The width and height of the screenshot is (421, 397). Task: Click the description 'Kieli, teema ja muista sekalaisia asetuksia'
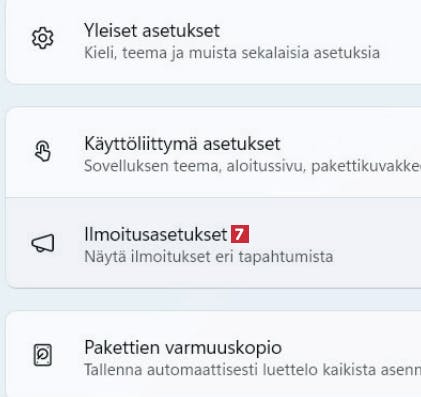(232, 53)
